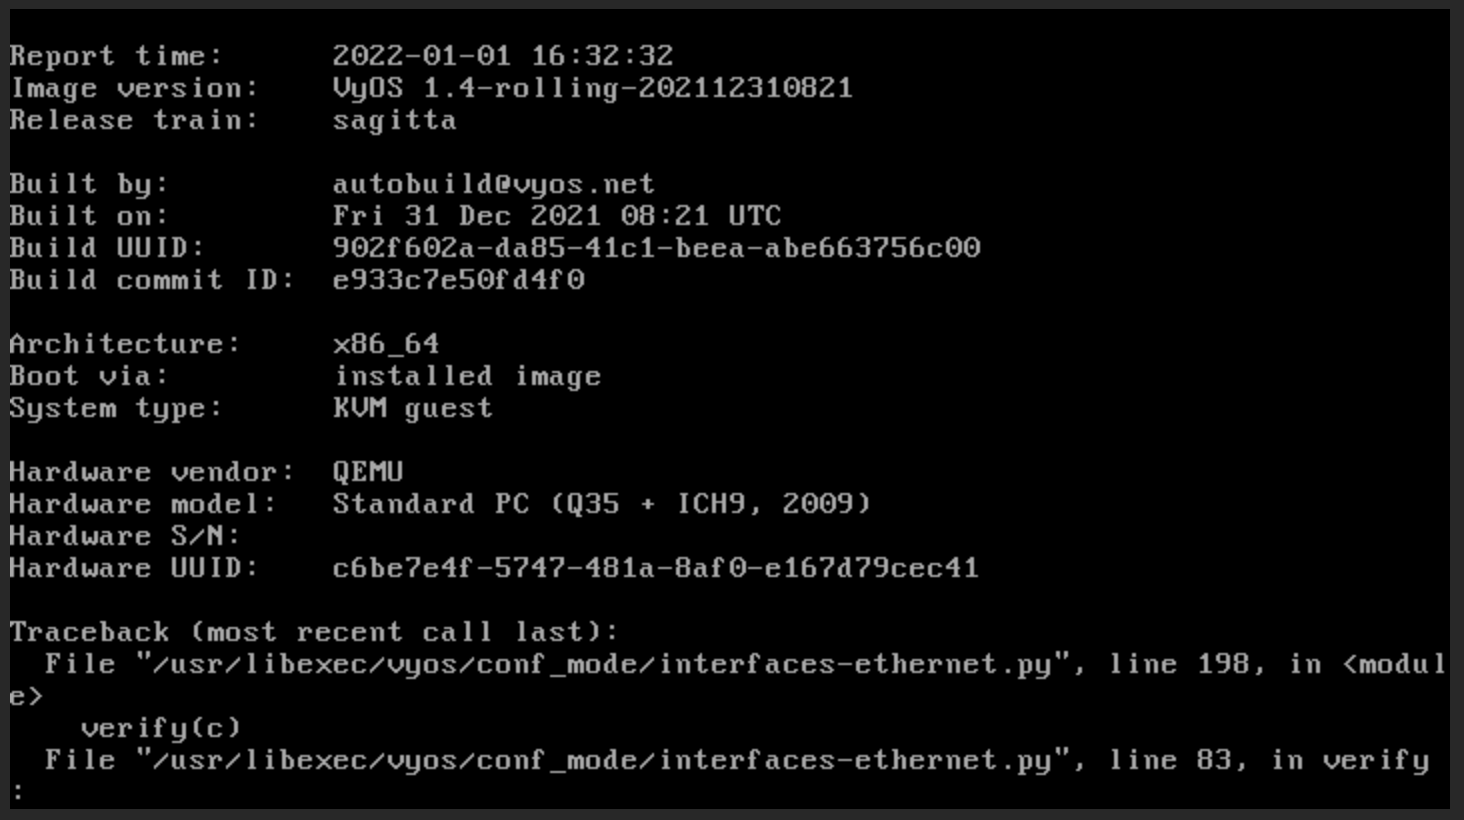Select the Hardware UUID value starting c6be7e4f
Image resolution: width=1464 pixels, height=820 pixels.
(x=655, y=568)
